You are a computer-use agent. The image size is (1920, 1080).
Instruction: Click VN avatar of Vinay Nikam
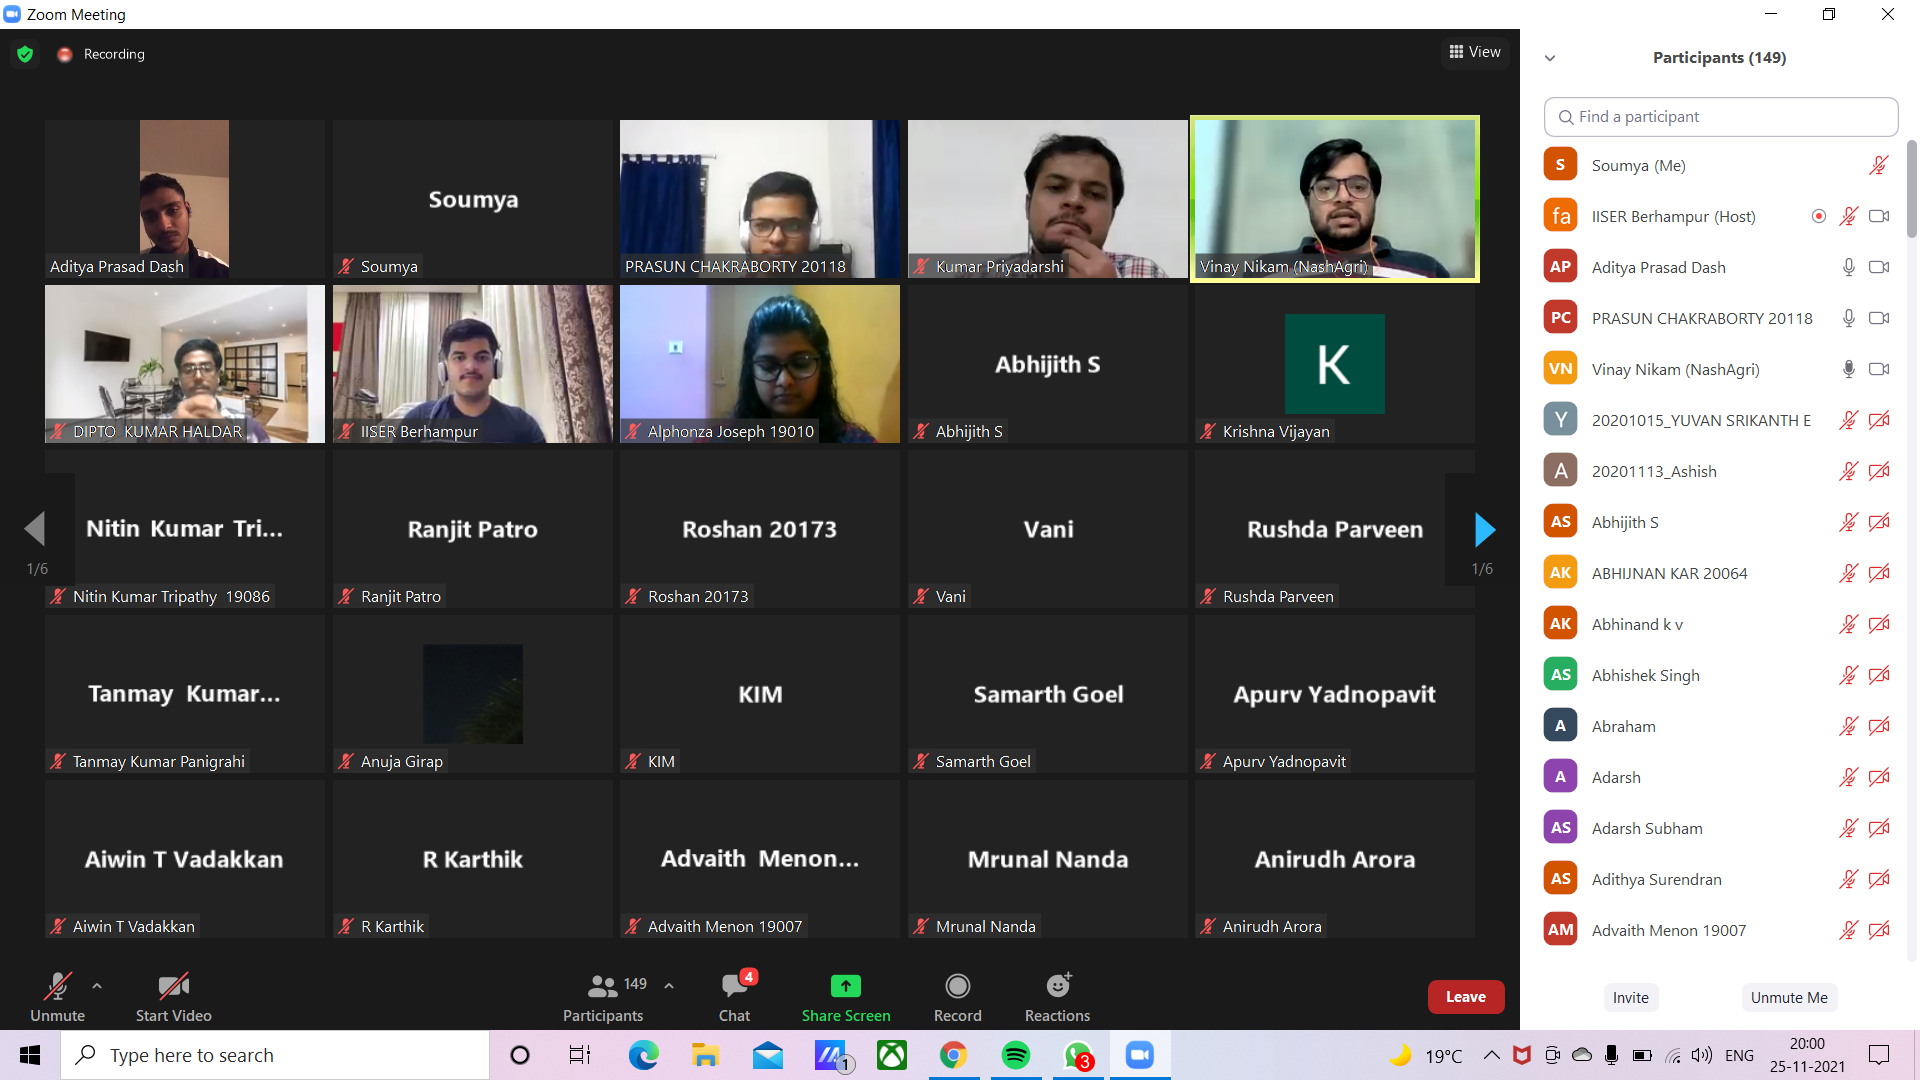pos(1560,369)
